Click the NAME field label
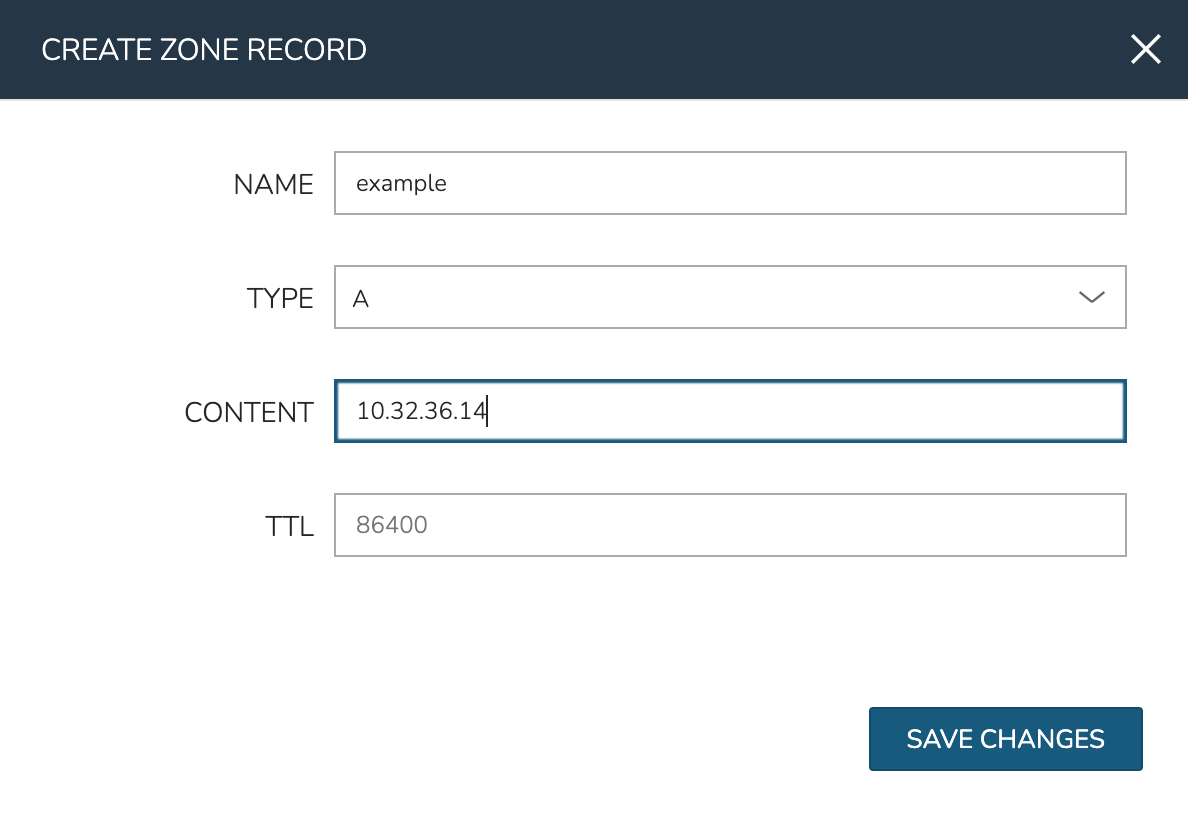This screenshot has height=816, width=1188. [x=273, y=184]
